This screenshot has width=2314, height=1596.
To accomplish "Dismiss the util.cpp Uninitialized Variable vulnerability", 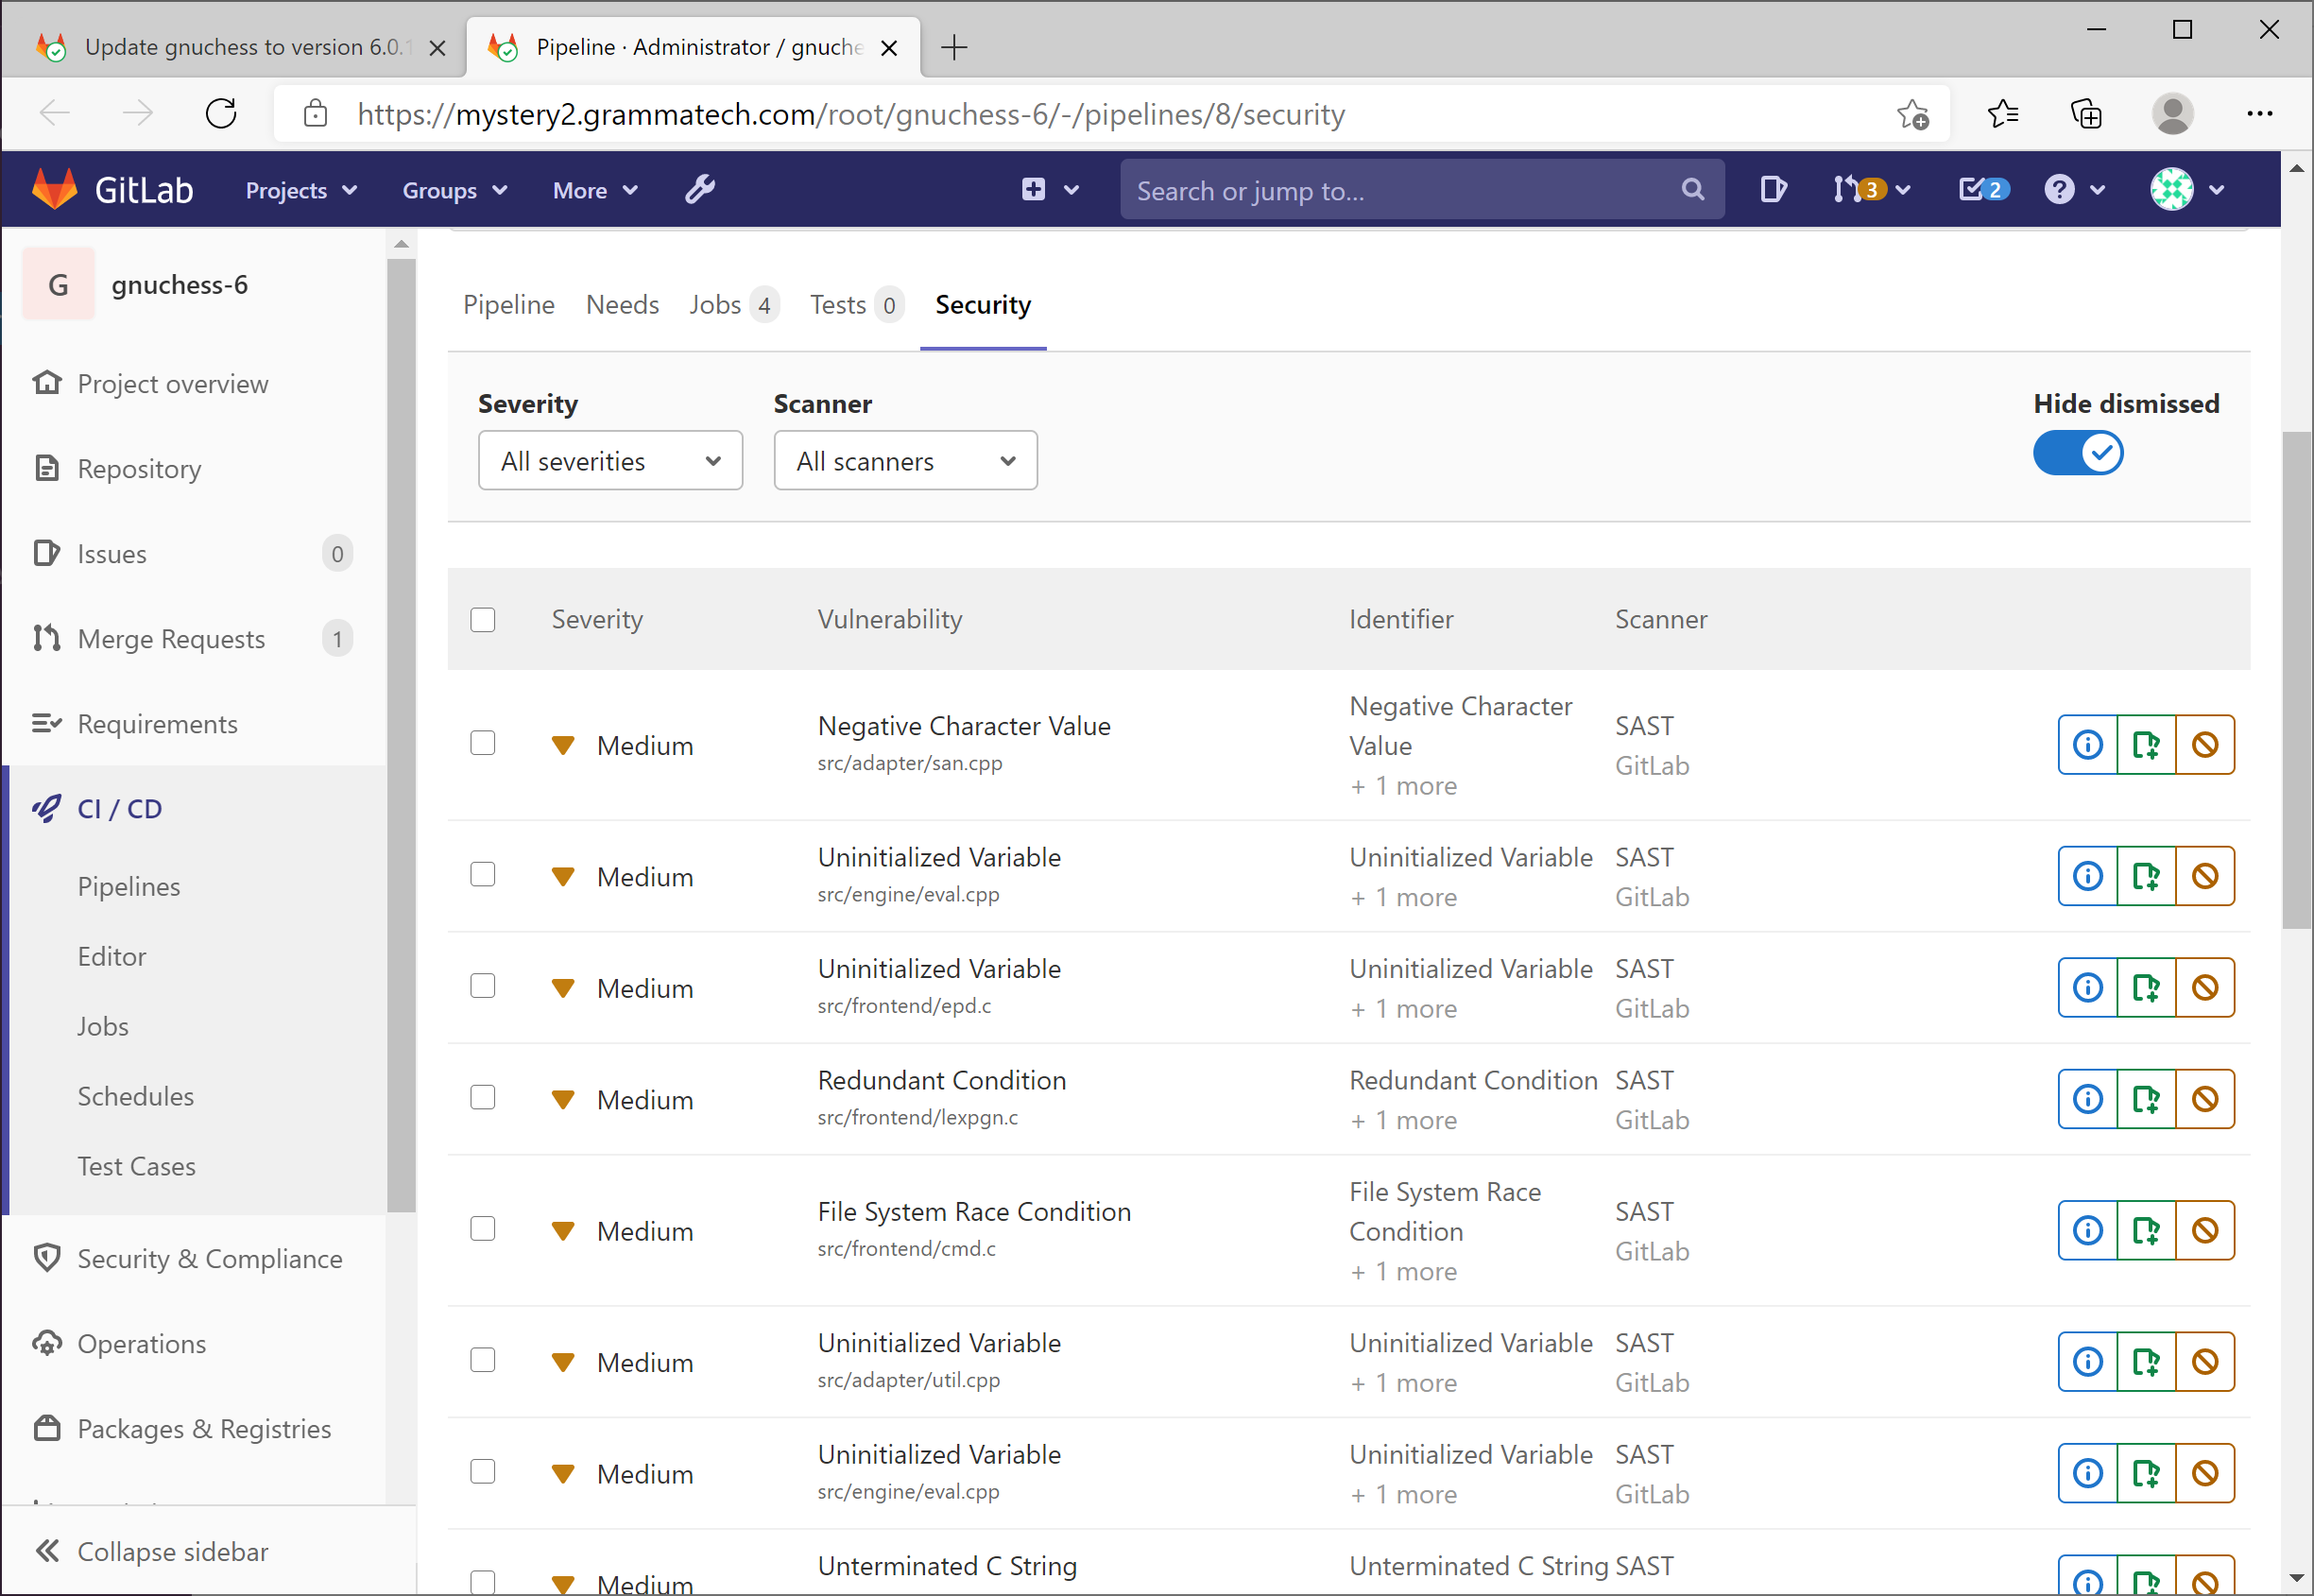I will (2205, 1361).
